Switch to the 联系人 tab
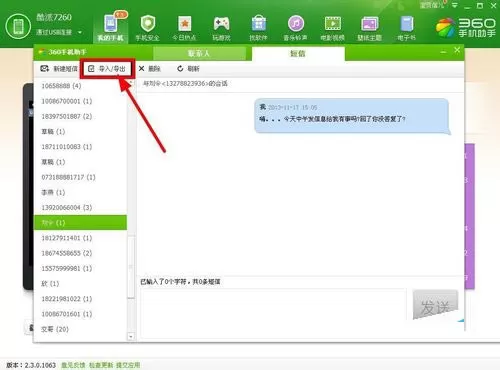 [199, 53]
